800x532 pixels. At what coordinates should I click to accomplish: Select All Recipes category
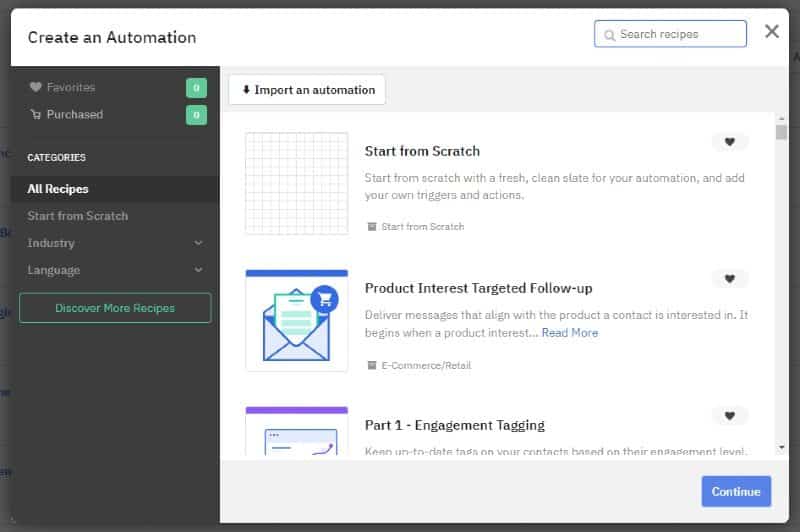pos(115,189)
